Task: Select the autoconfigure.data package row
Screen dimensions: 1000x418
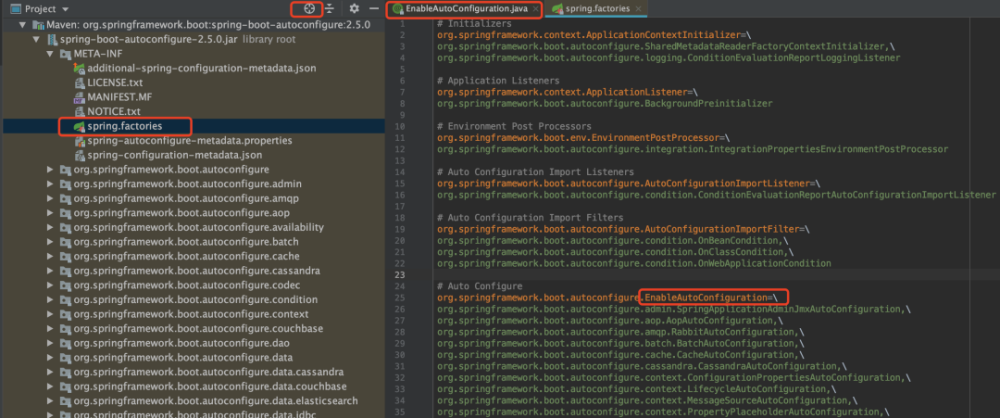Action: [x=183, y=357]
